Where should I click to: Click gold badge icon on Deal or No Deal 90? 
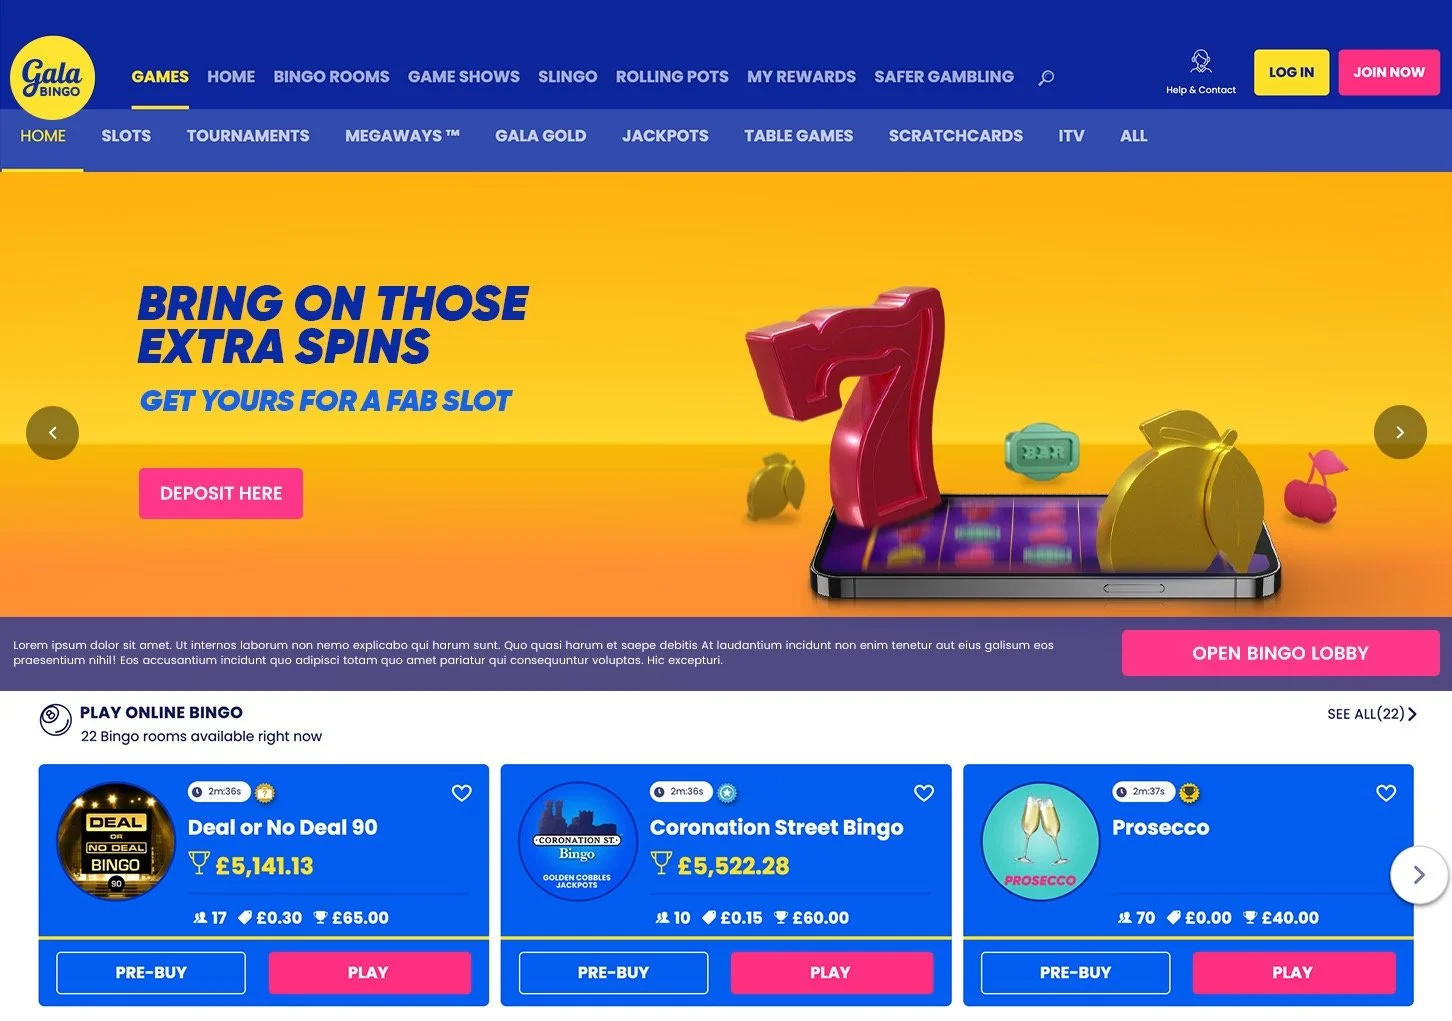point(265,793)
